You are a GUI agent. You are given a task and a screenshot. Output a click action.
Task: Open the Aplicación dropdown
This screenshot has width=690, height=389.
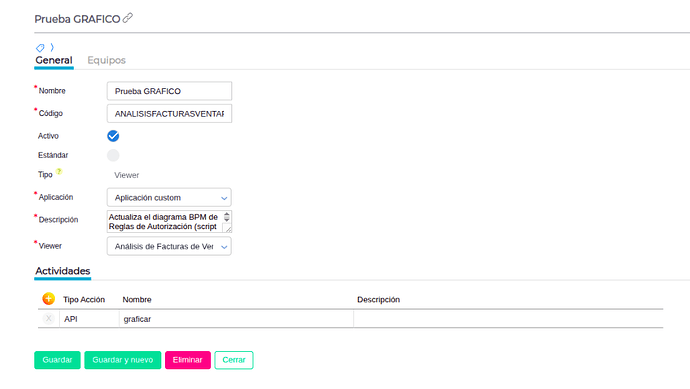[x=169, y=198]
